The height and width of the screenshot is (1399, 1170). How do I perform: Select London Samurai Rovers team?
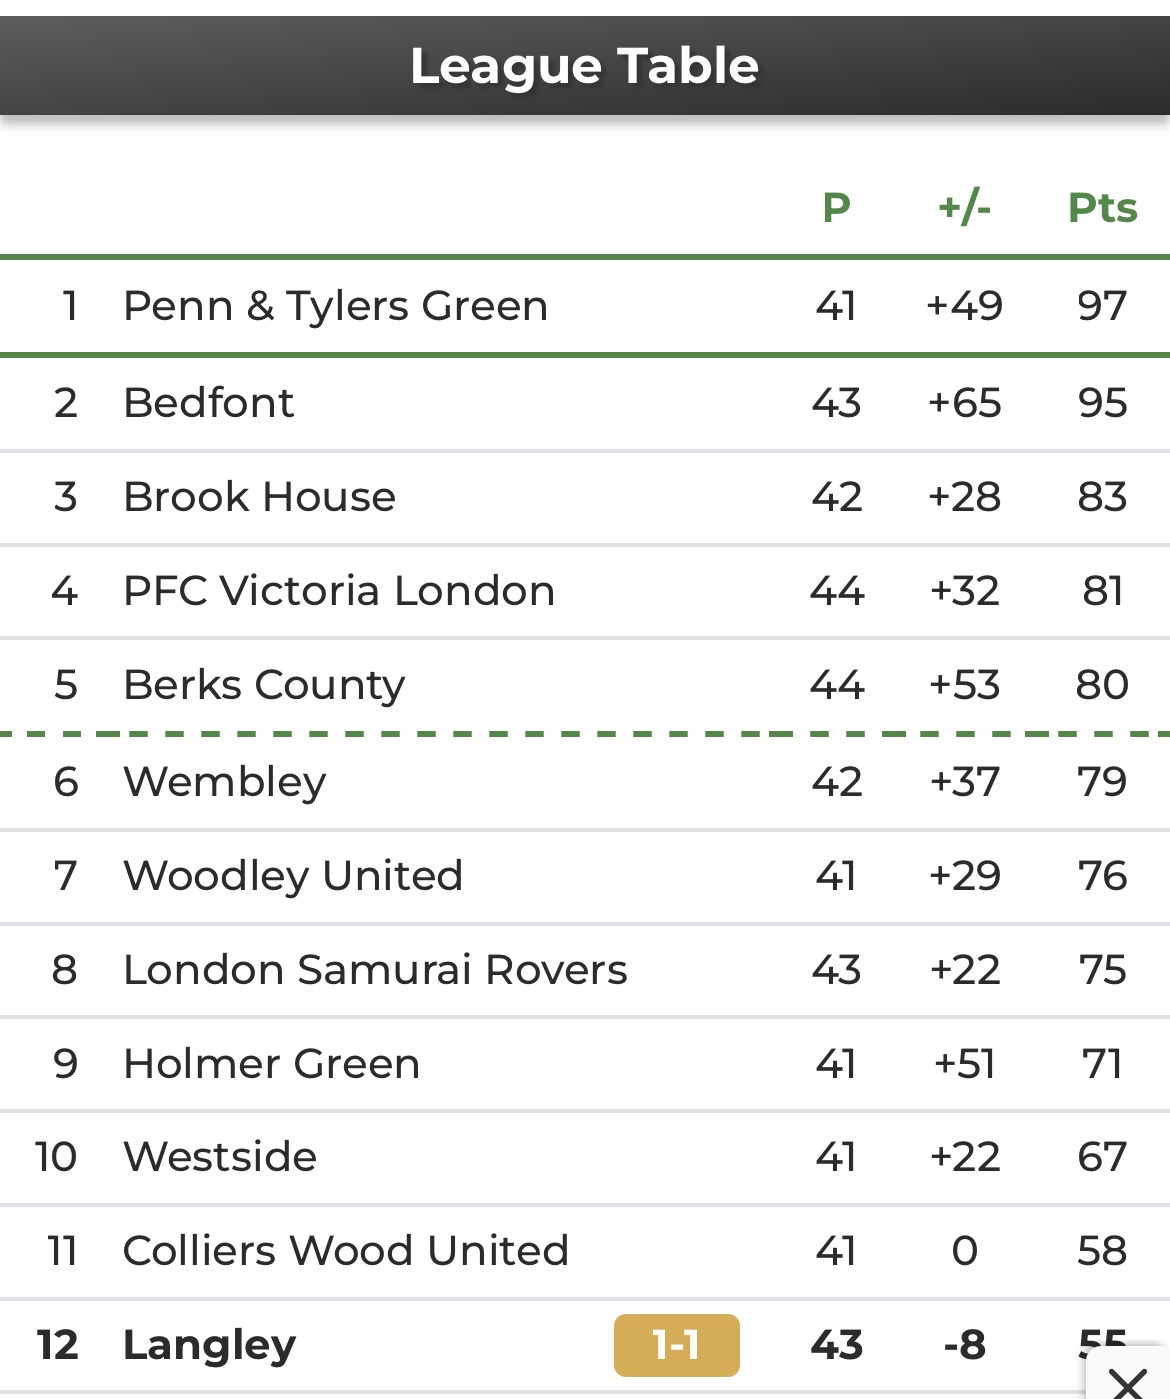(585, 970)
